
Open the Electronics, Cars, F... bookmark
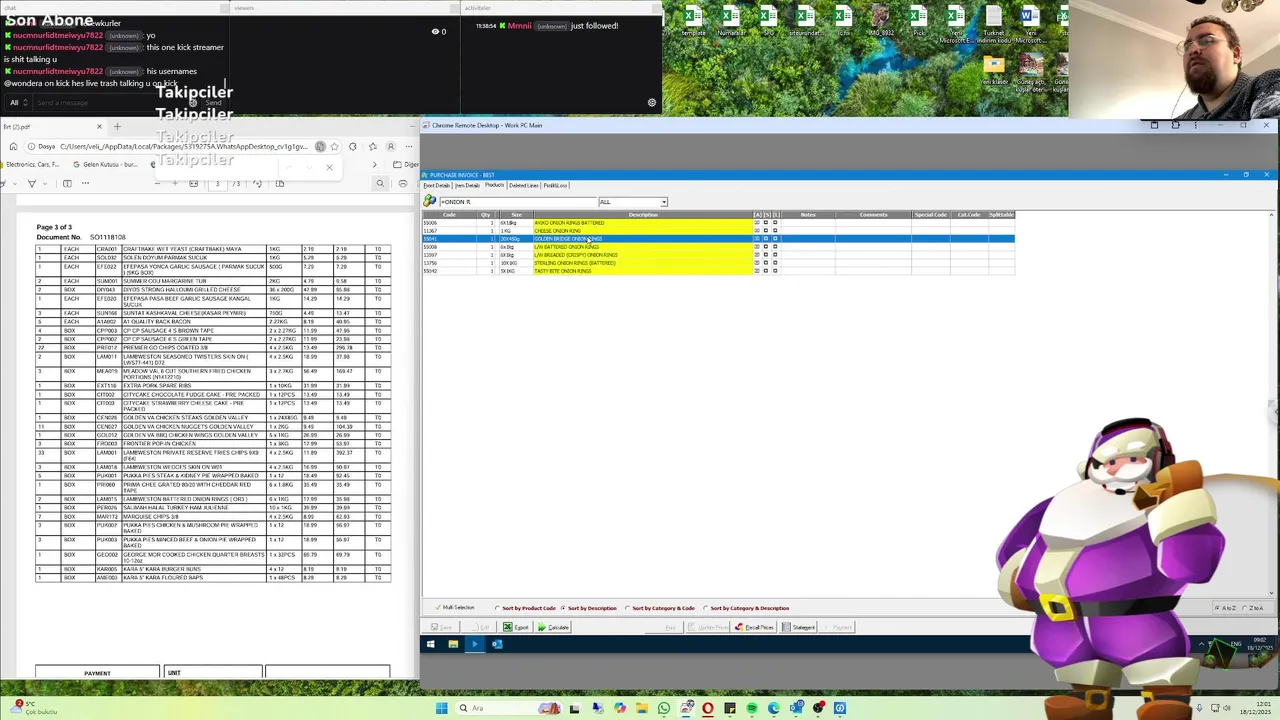(30, 164)
